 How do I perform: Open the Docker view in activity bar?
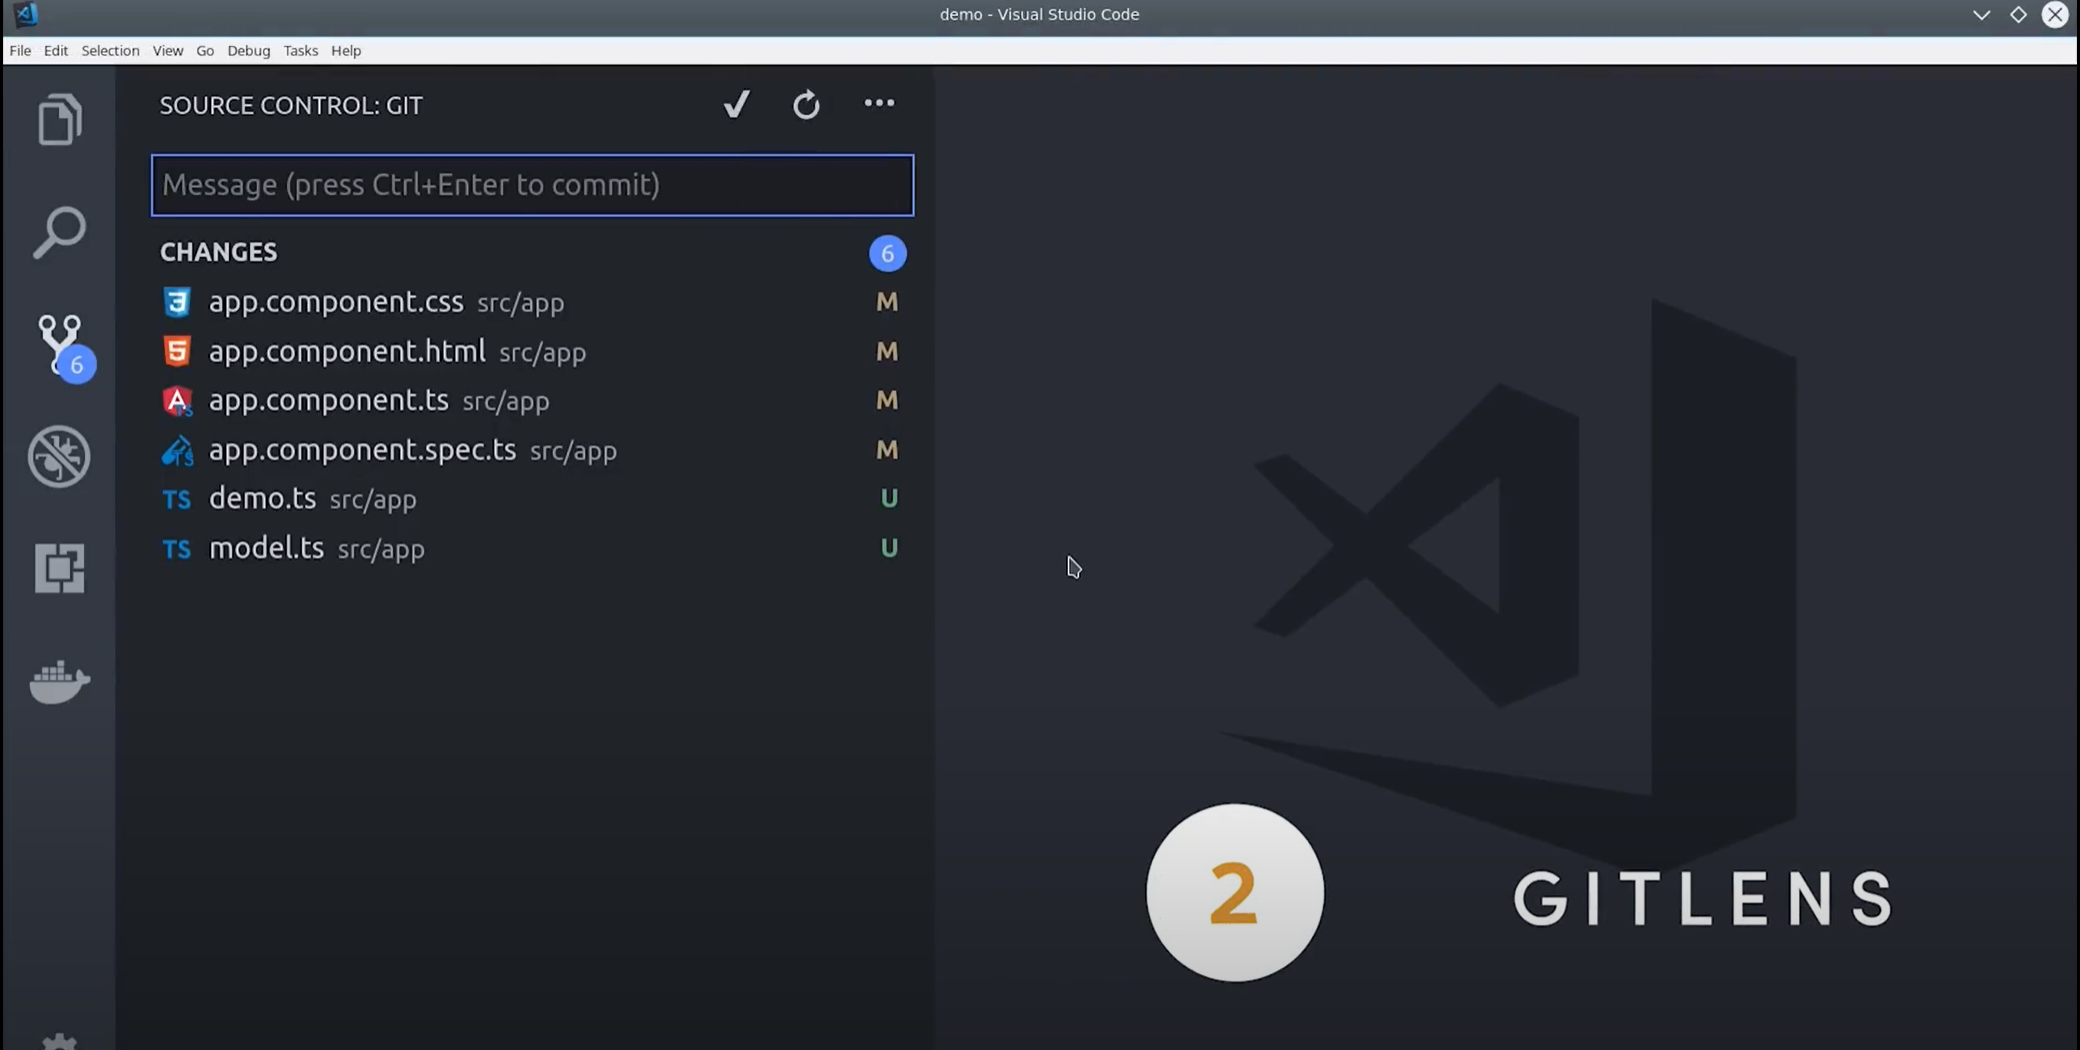point(59,682)
